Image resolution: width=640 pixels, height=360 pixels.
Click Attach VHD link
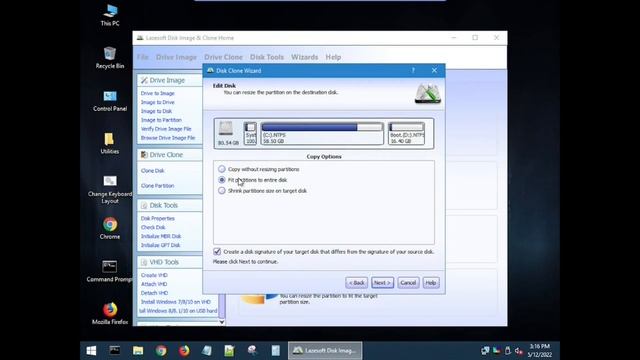(x=154, y=284)
